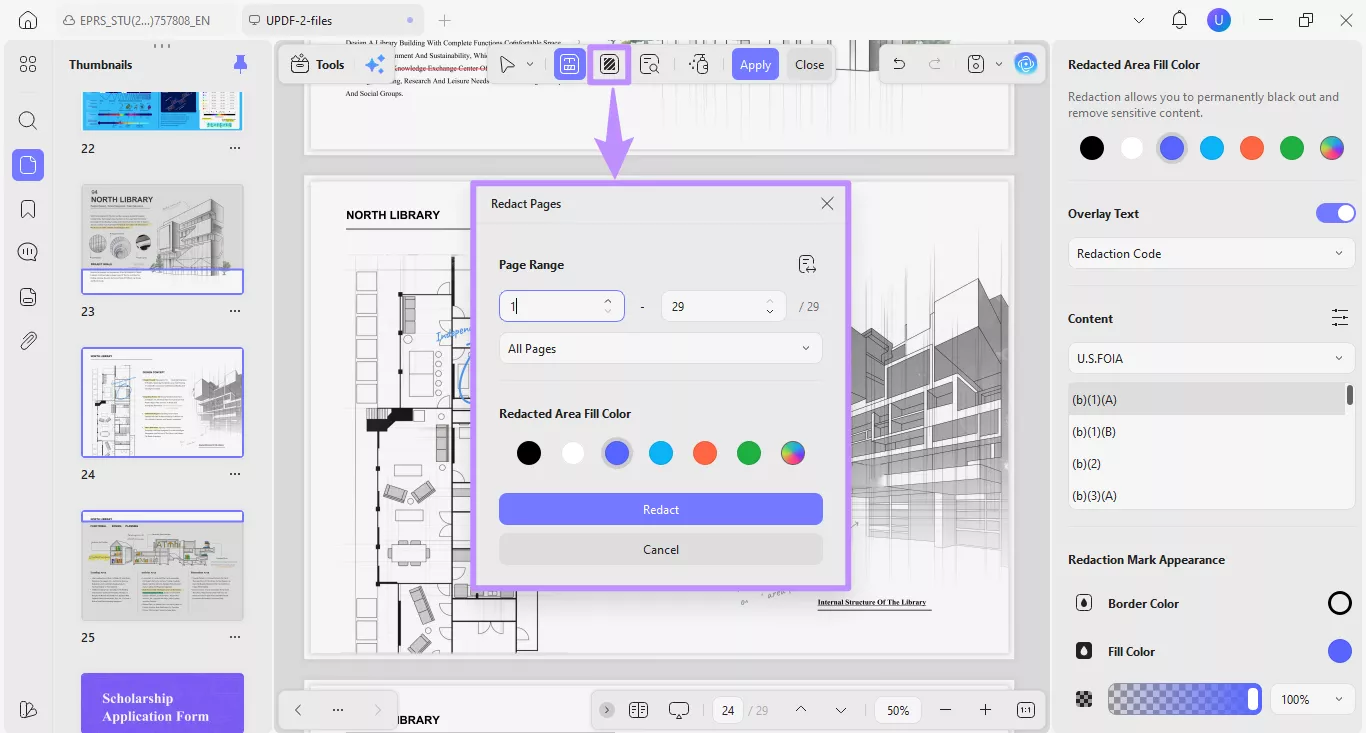Open the 100% opacity dropdown

point(1312,699)
